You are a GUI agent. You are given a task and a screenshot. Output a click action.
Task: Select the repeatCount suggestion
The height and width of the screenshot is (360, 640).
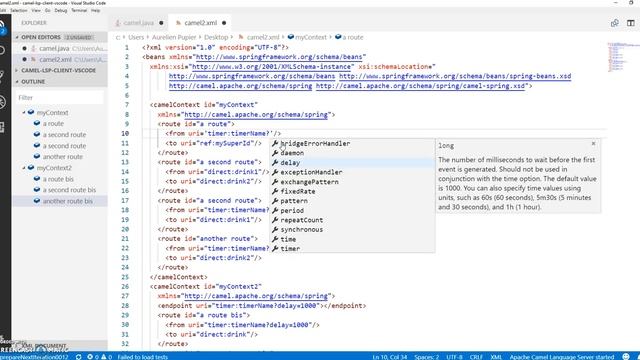click(x=352, y=220)
